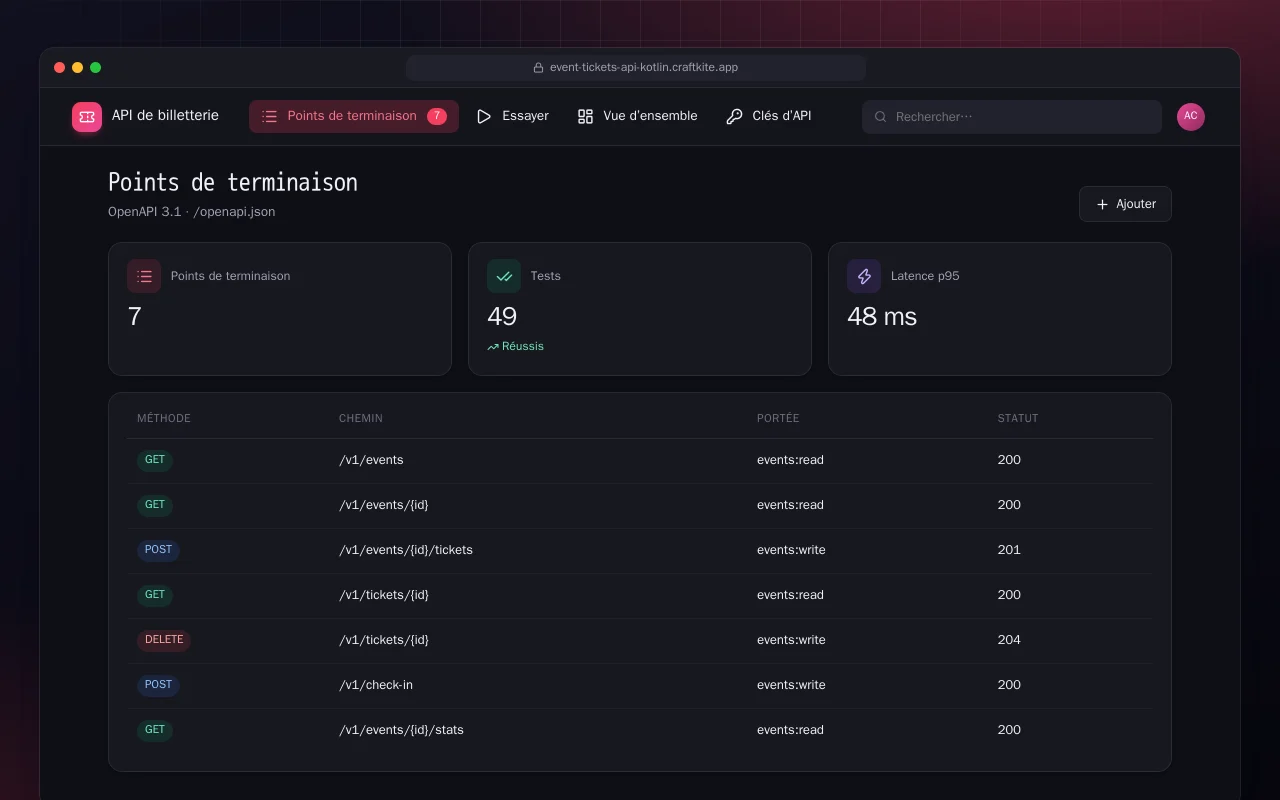This screenshot has height=800, width=1280.
Task: Click the list icon in the endpoints stat card
Action: point(144,276)
